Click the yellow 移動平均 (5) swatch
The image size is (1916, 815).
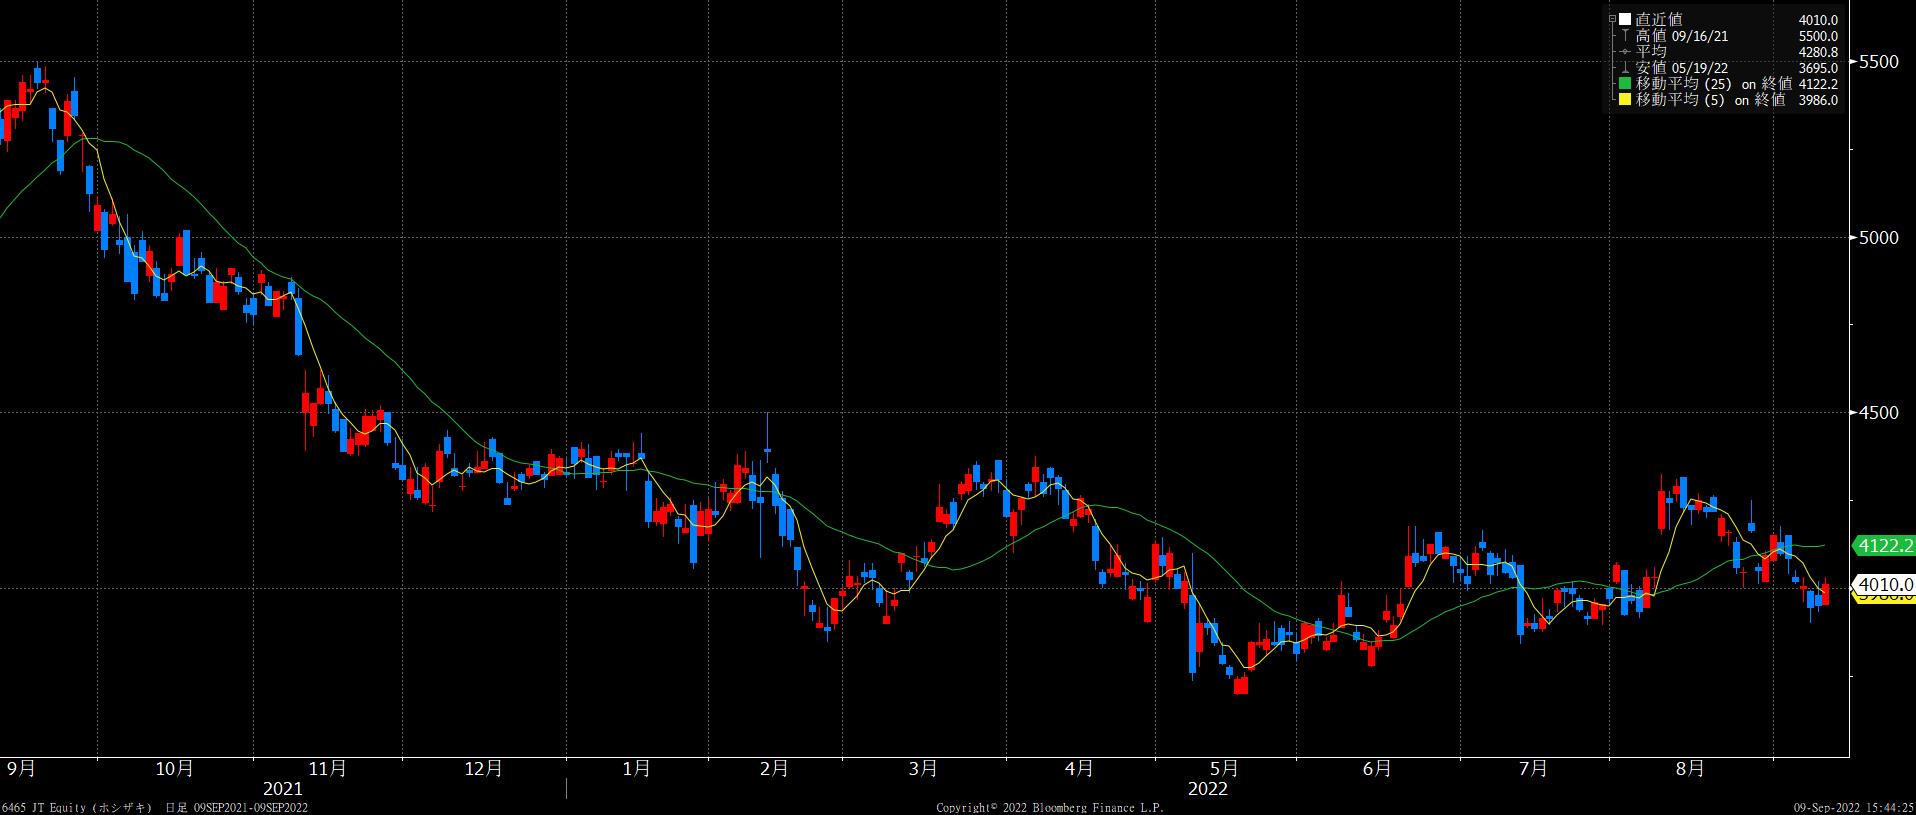pyautogui.click(x=1625, y=100)
